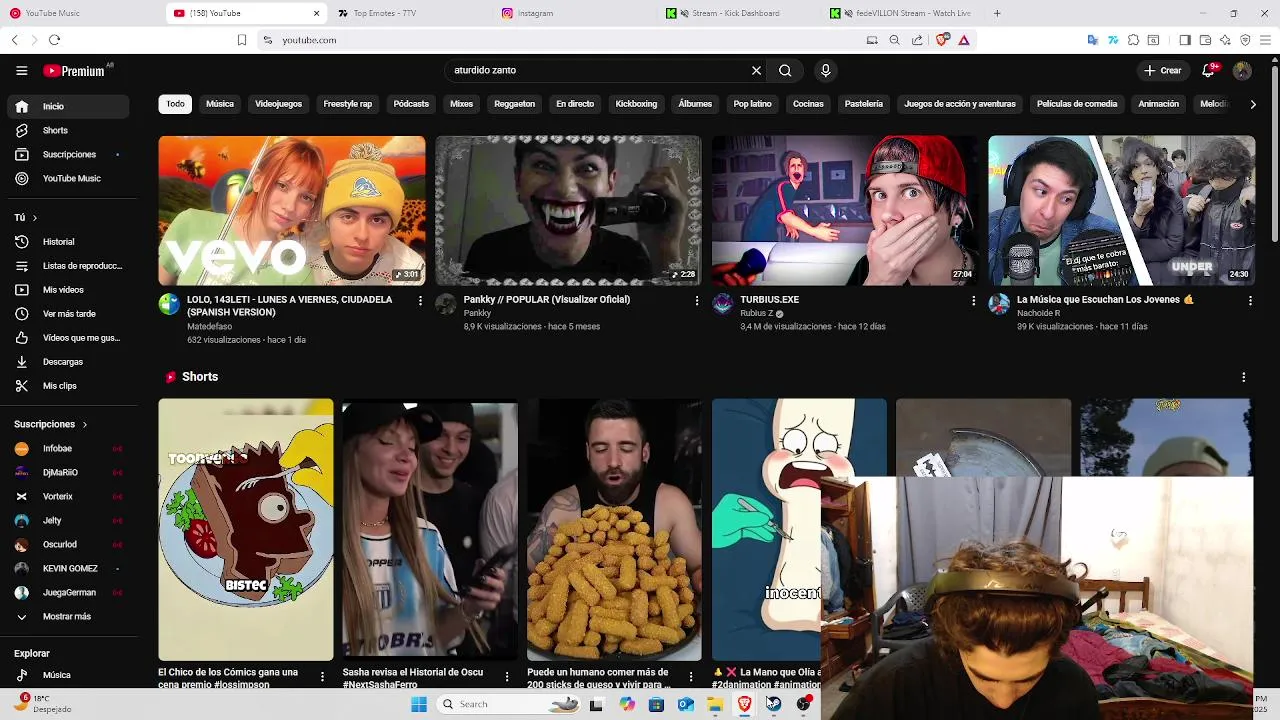The width and height of the screenshot is (1280, 720).
Task: Select the Películas de comedia chip
Action: (x=1077, y=104)
